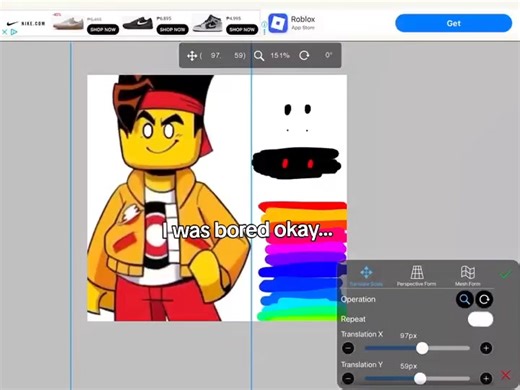Close the Nike ad with the X icon
The width and height of the screenshot is (520, 390).
point(4,32)
